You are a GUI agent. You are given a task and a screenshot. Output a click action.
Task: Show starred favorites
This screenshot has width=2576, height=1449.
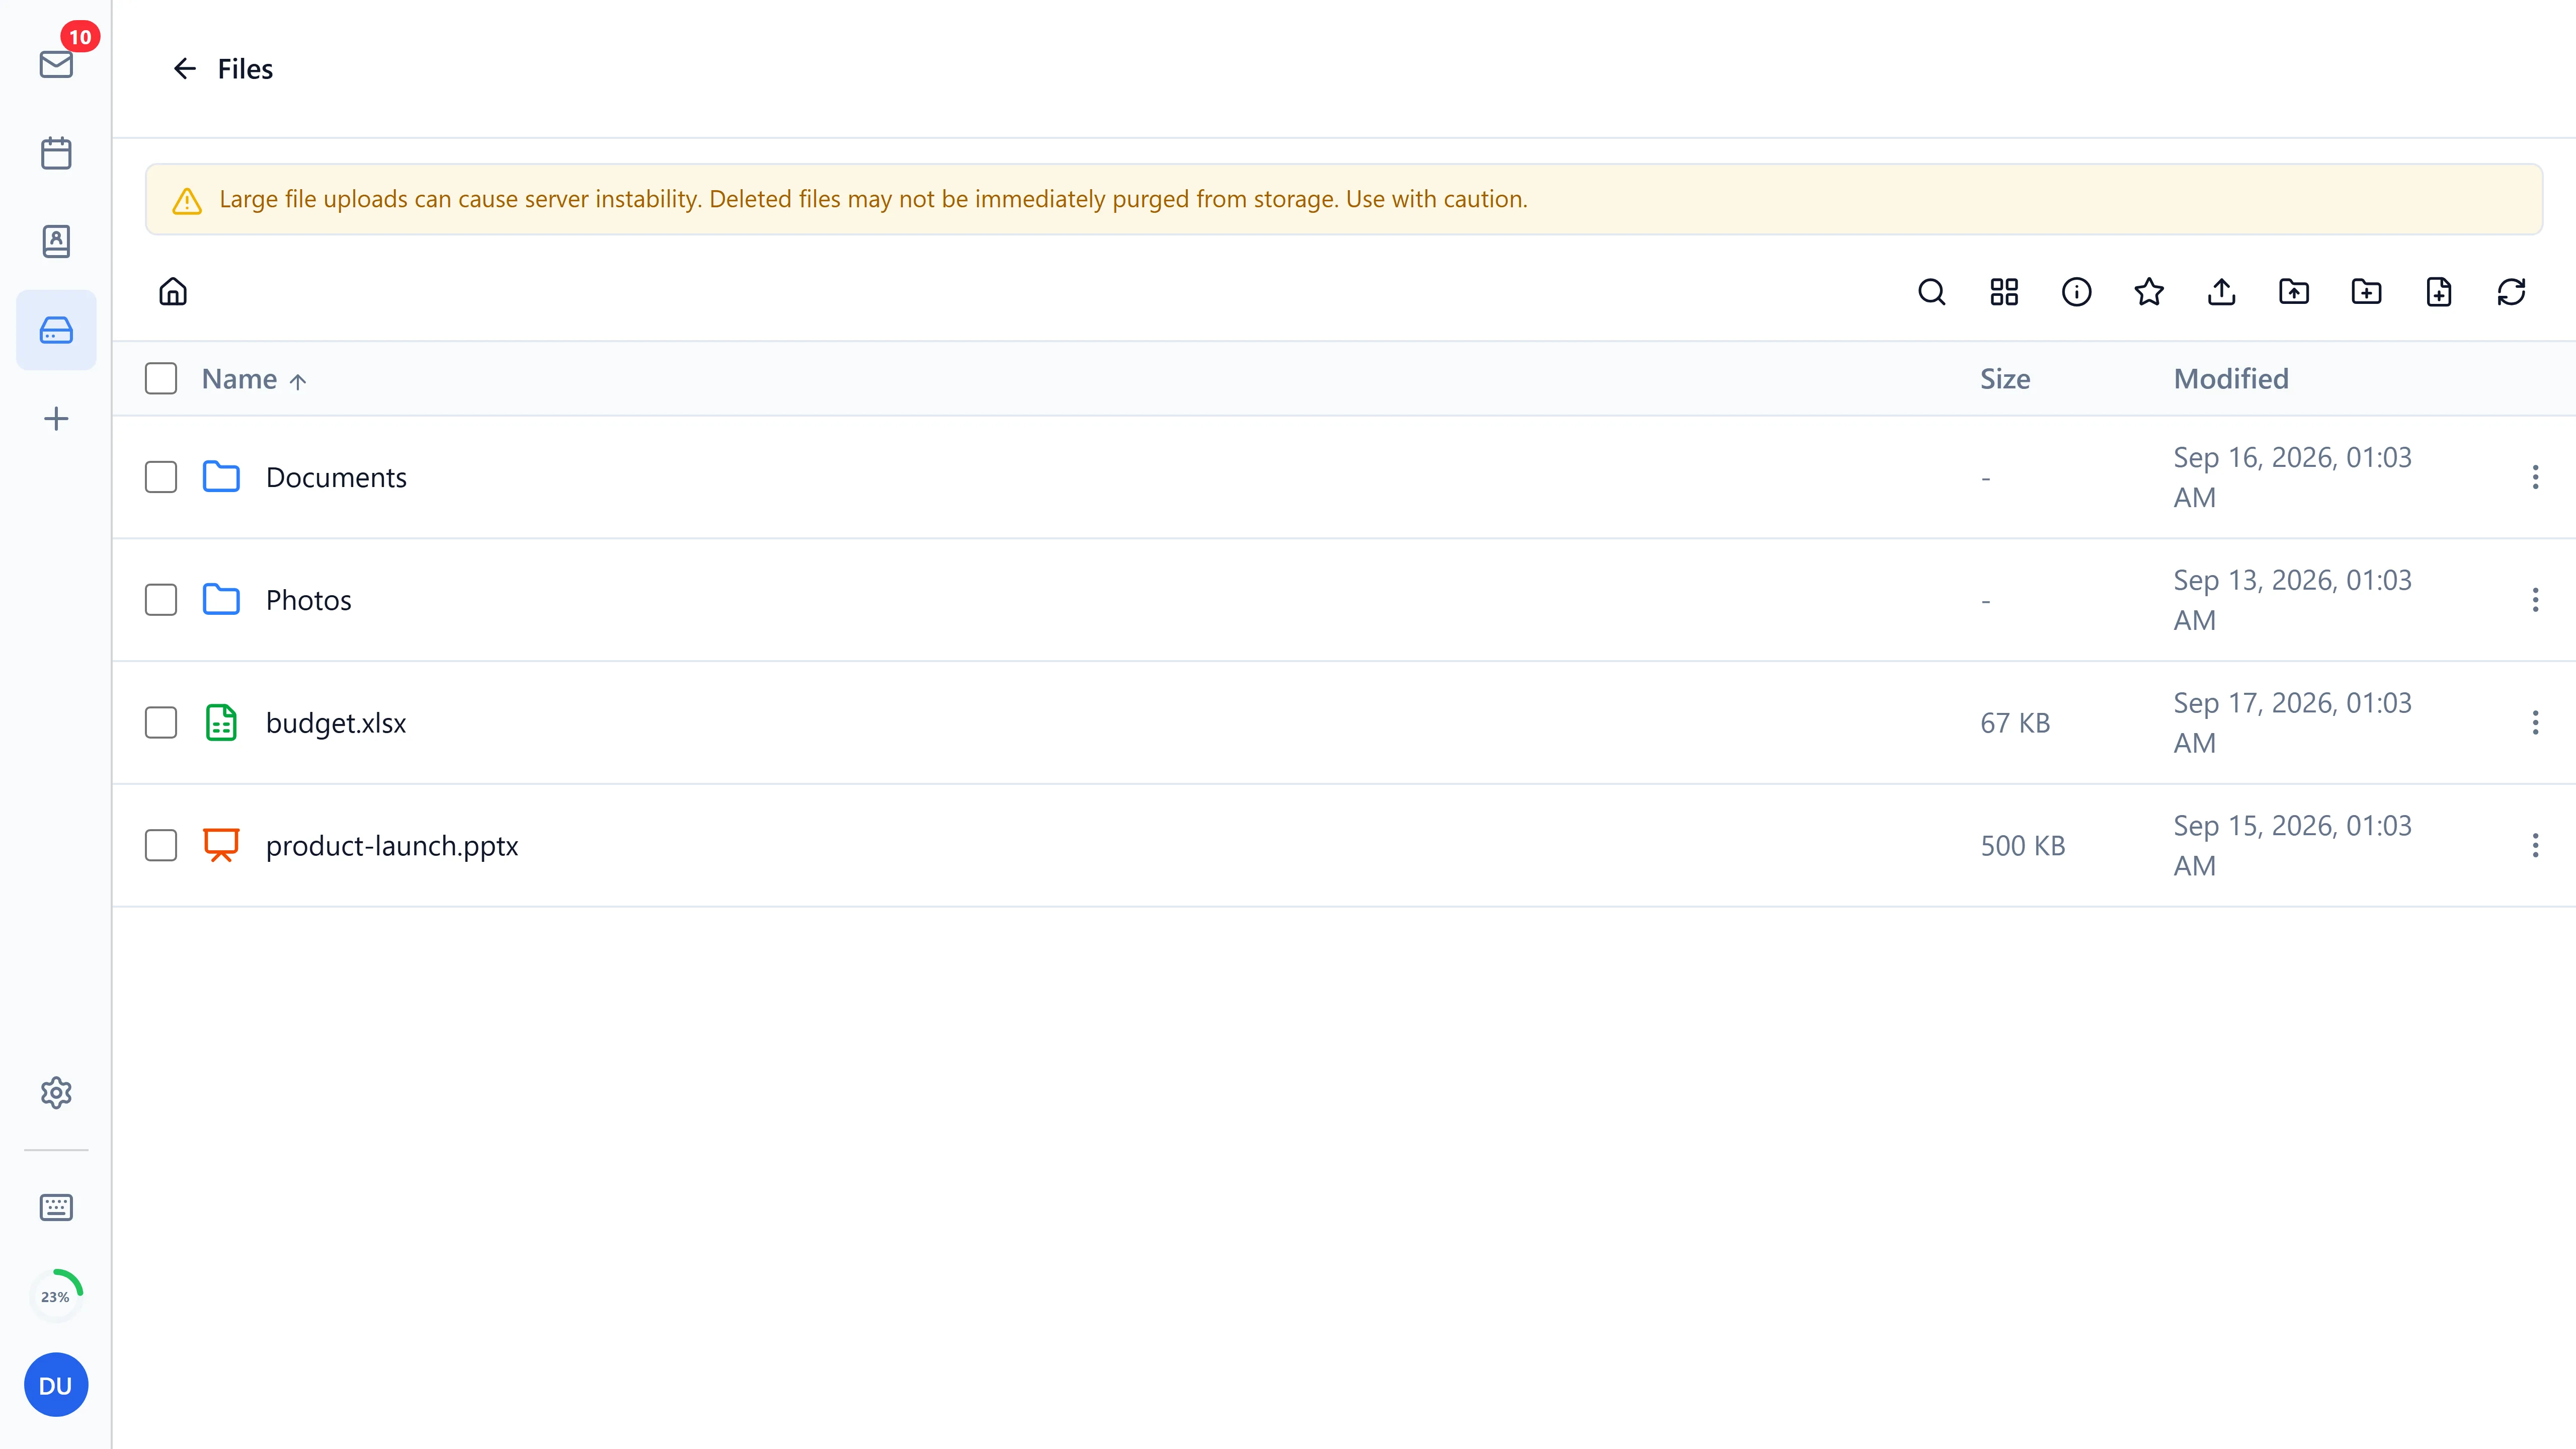coord(2149,291)
